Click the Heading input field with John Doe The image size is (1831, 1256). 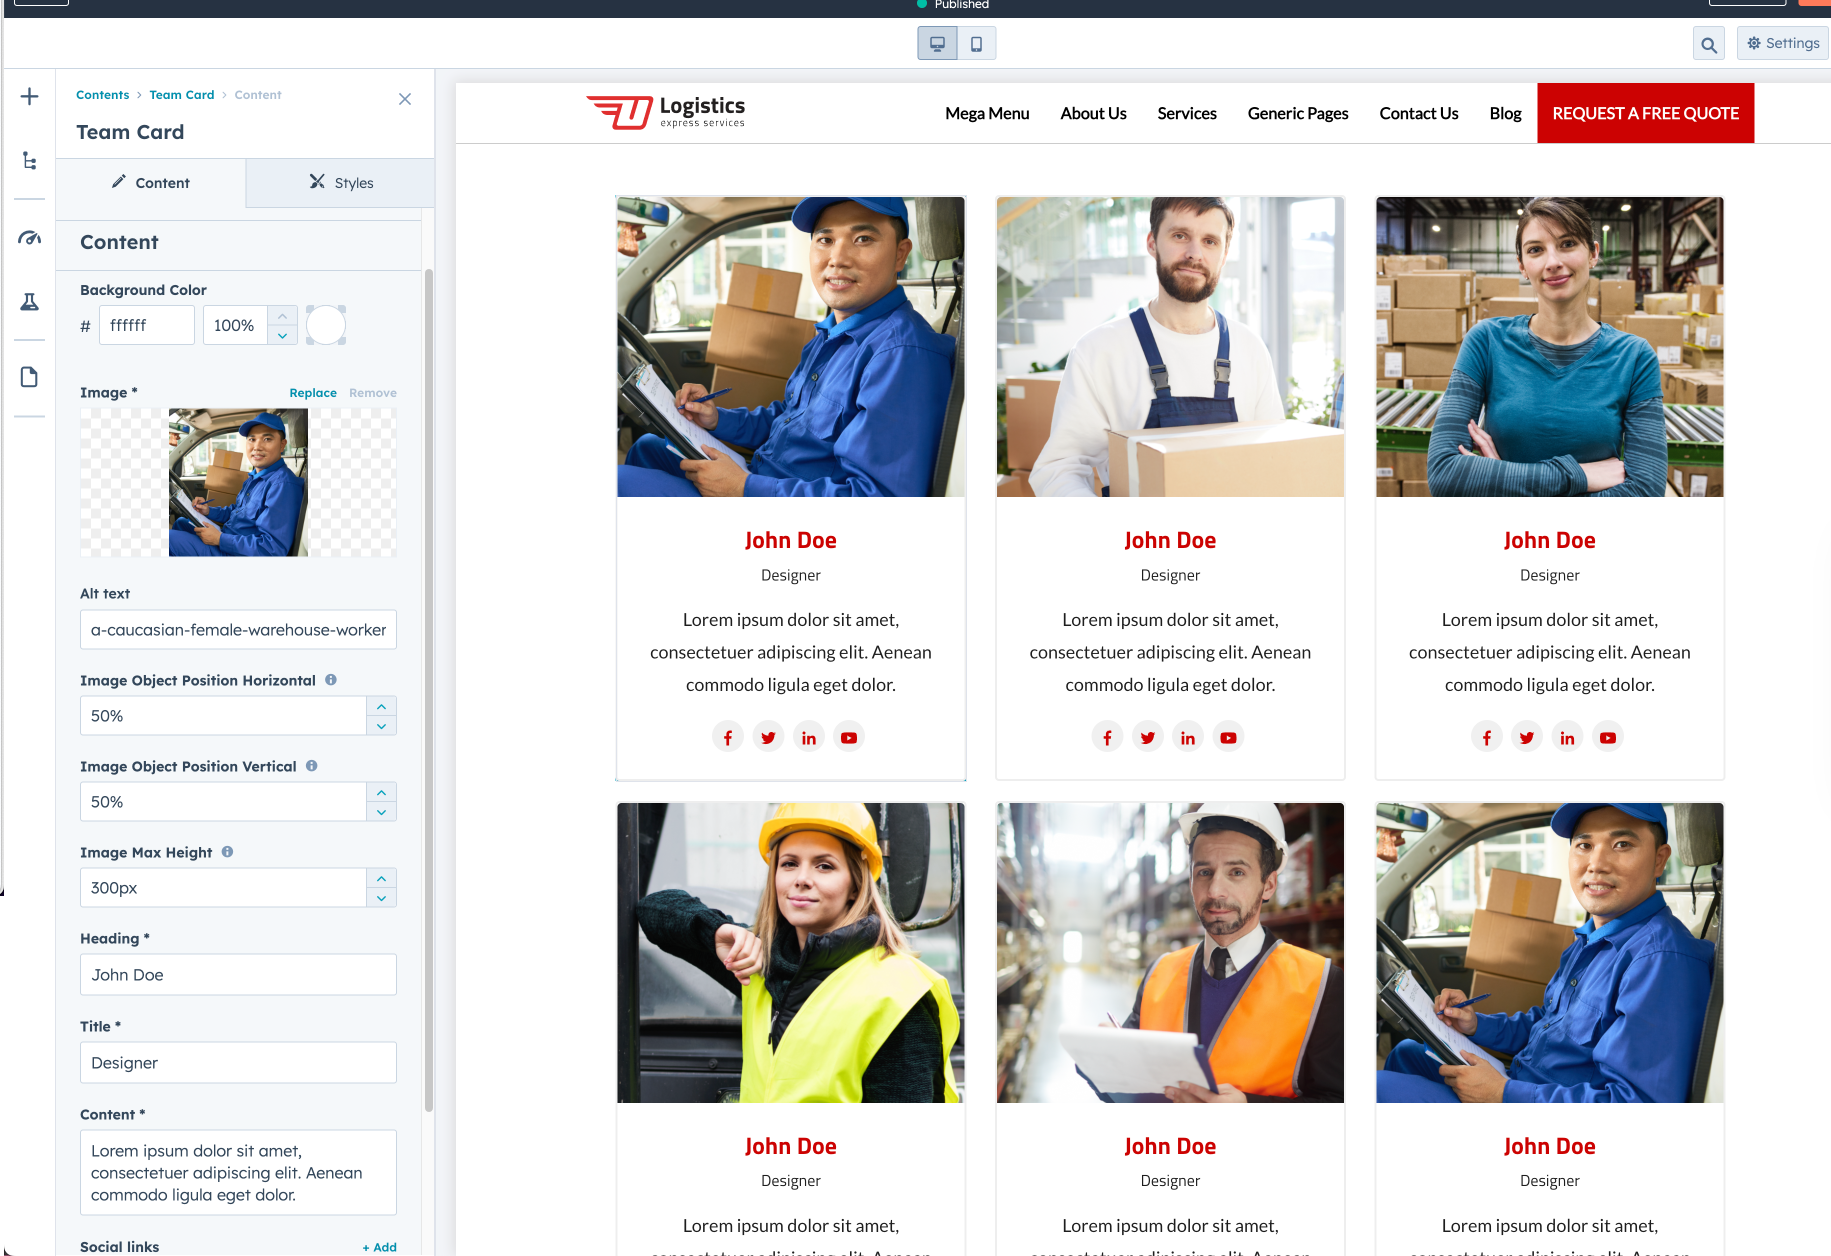tap(238, 975)
